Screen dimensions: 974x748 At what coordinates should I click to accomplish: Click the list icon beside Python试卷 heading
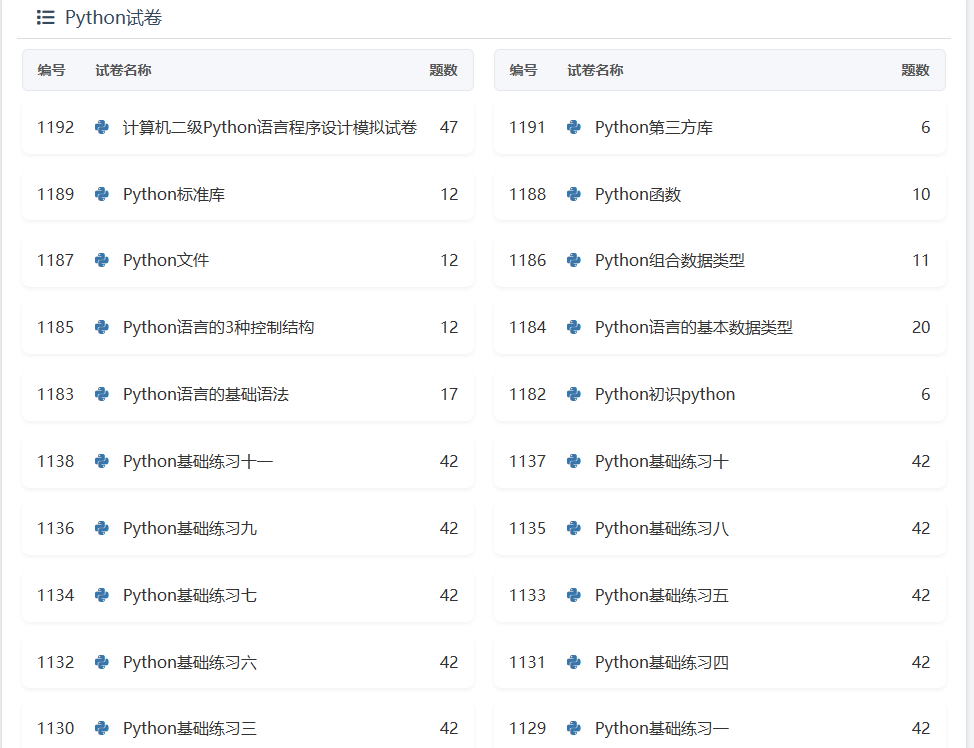pyautogui.click(x=45, y=17)
